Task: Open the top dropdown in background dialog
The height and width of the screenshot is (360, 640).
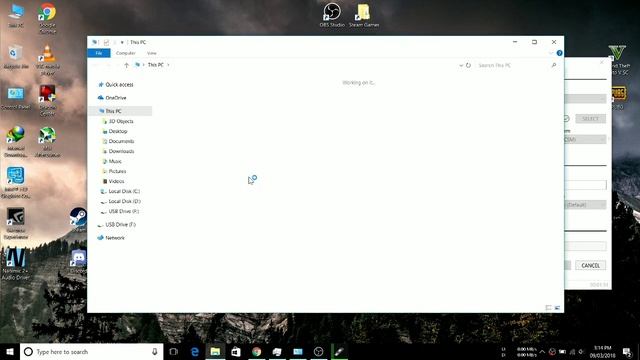Action: 585,99
